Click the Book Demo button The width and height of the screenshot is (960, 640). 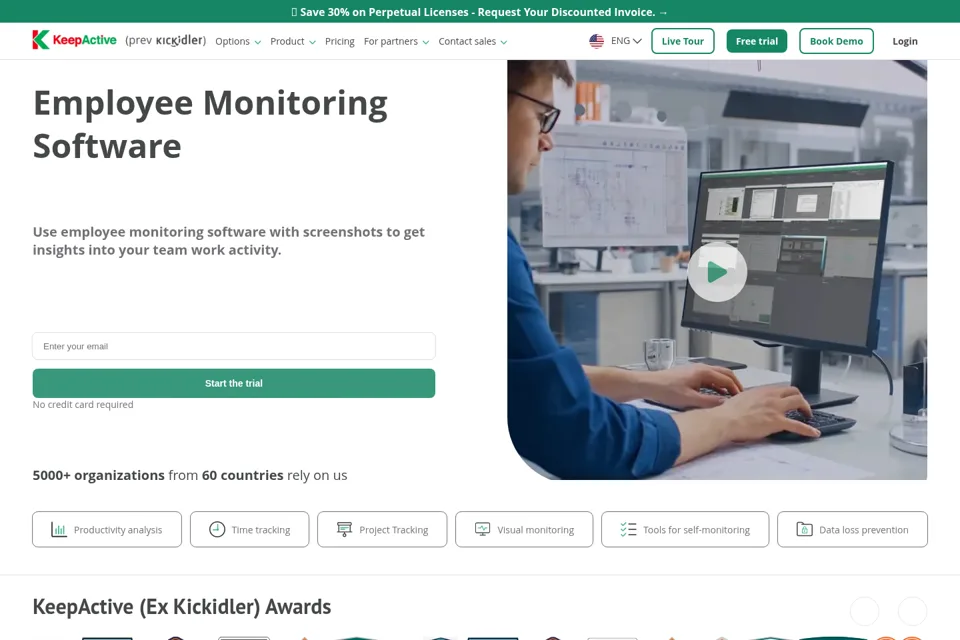click(836, 41)
